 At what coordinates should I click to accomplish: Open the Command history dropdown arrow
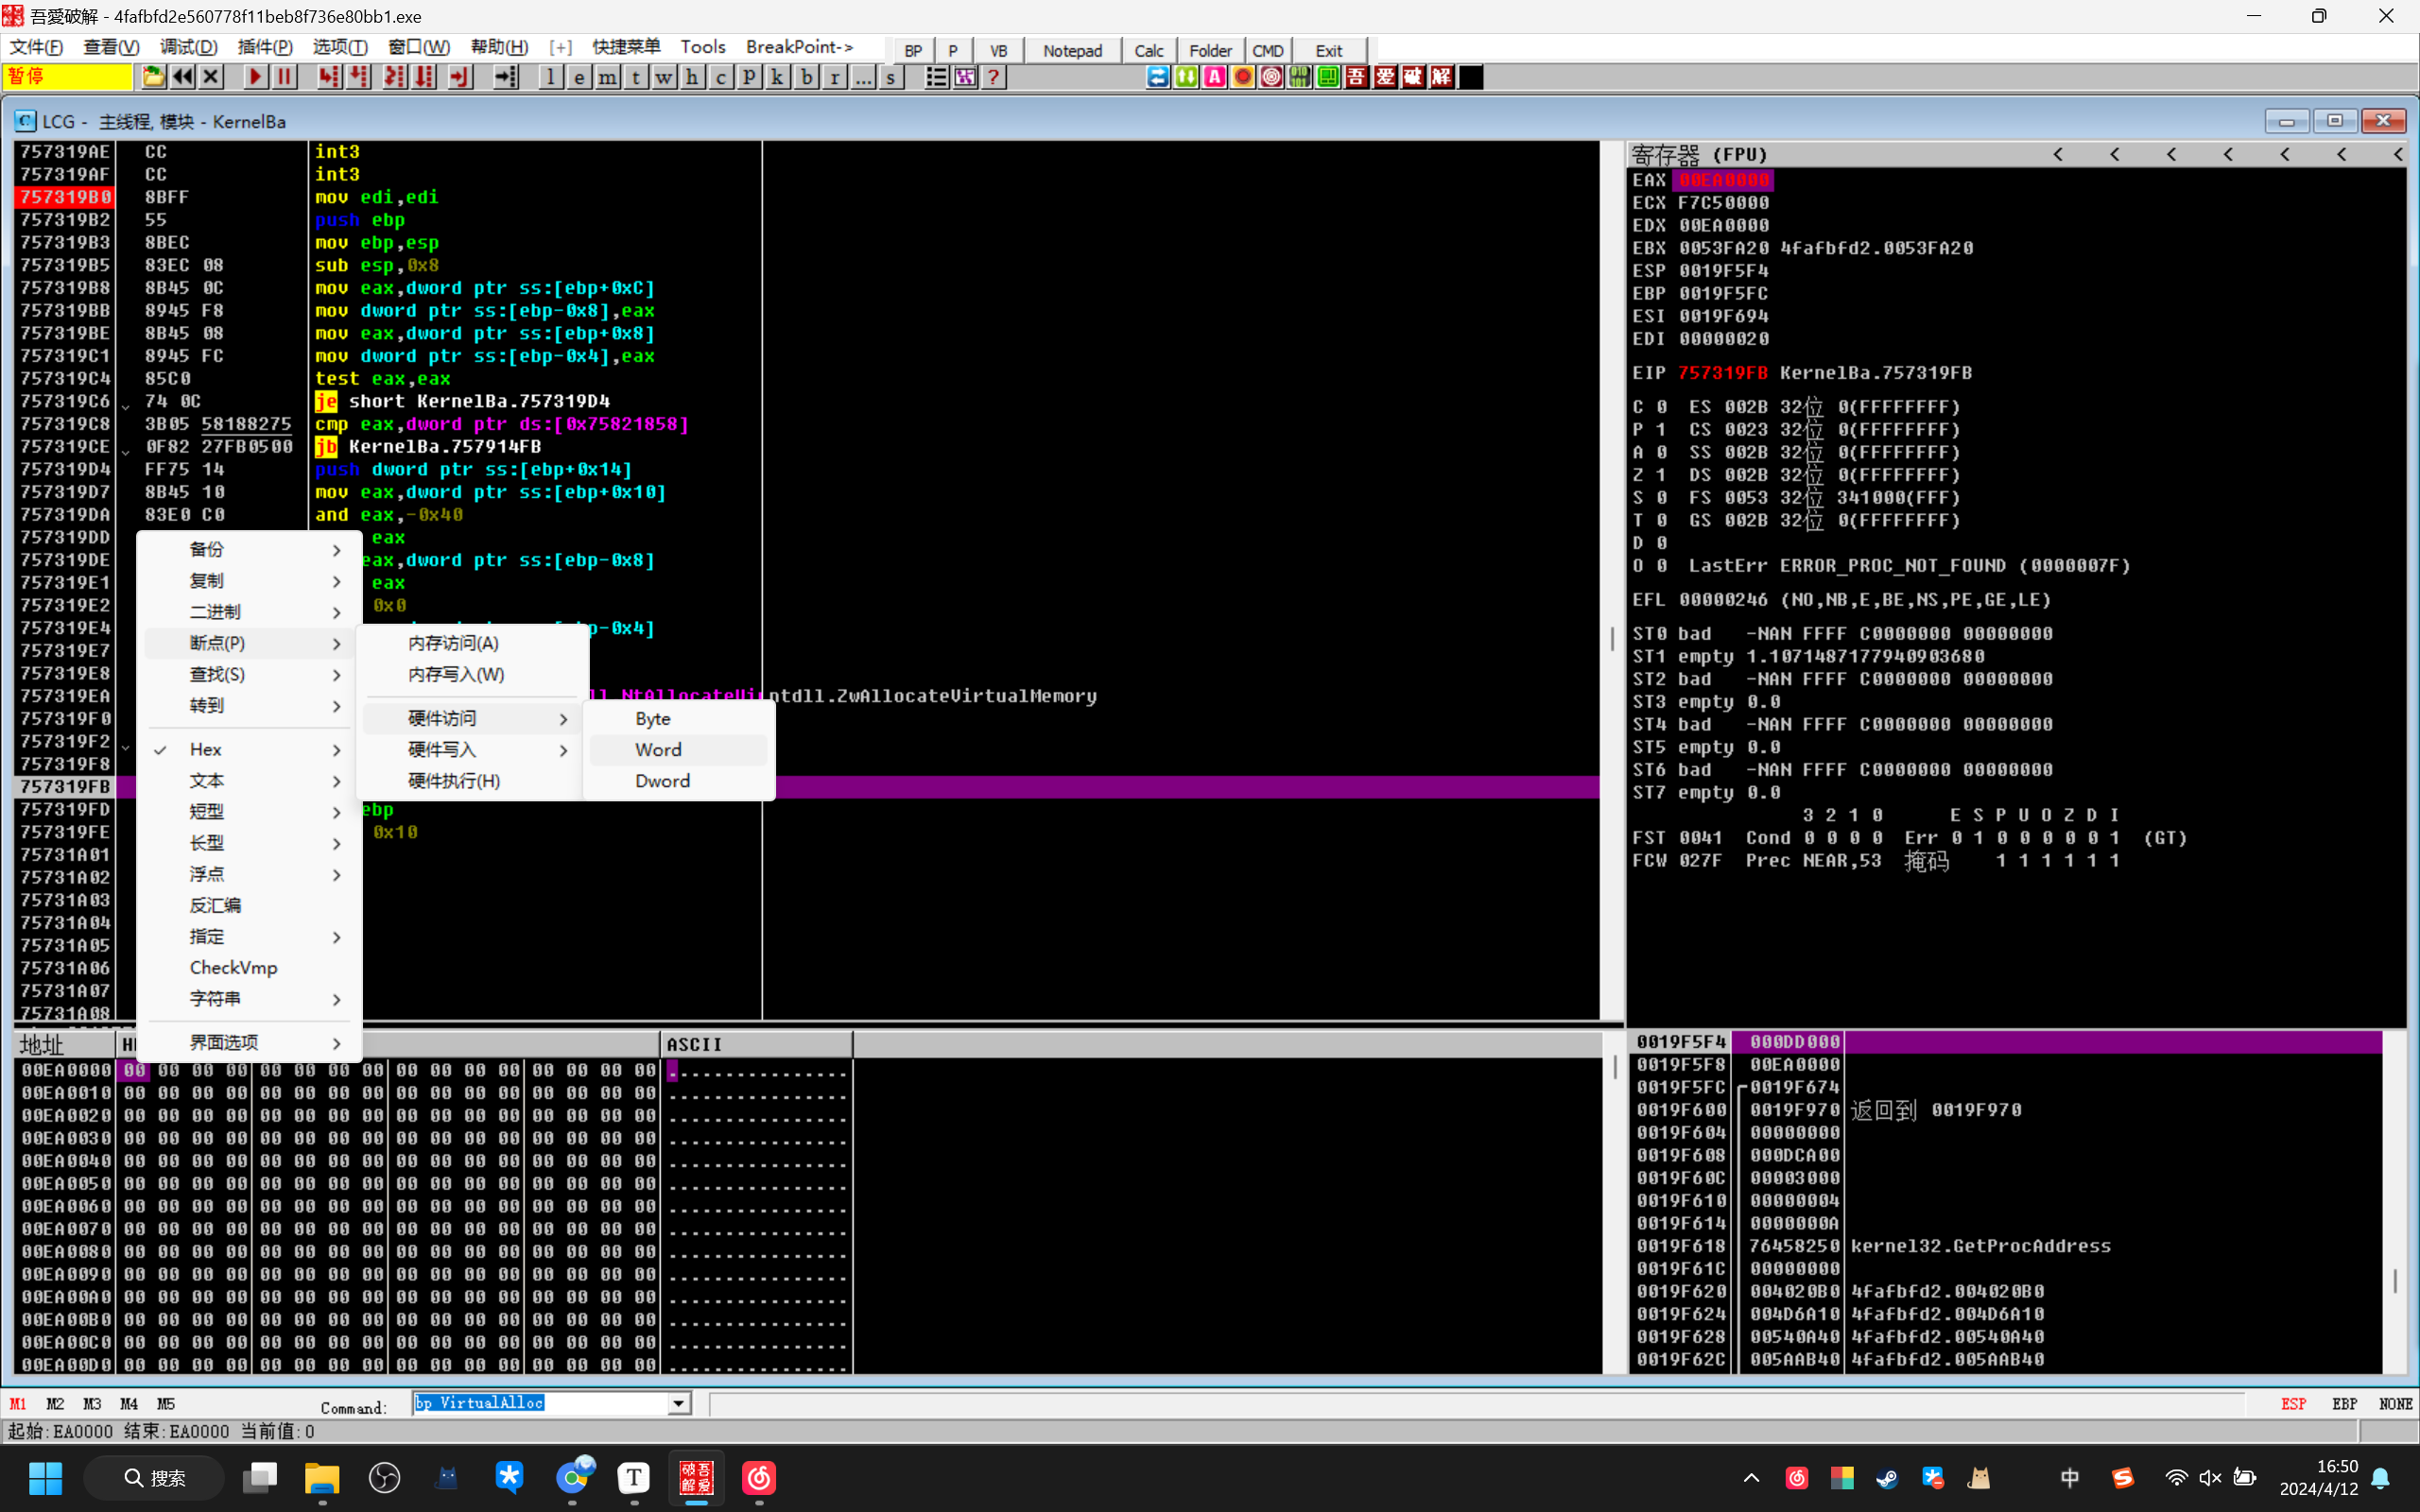tap(679, 1403)
